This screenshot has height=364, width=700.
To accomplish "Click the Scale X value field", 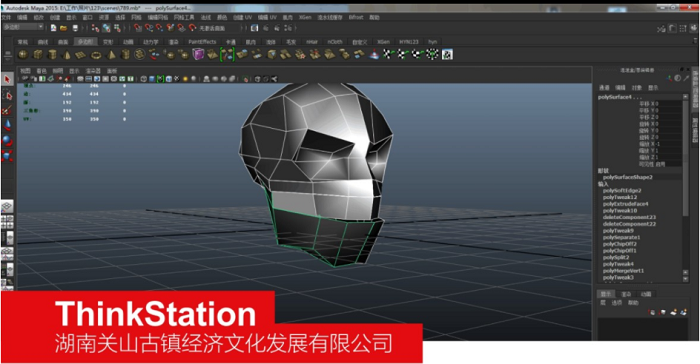I will [x=668, y=144].
